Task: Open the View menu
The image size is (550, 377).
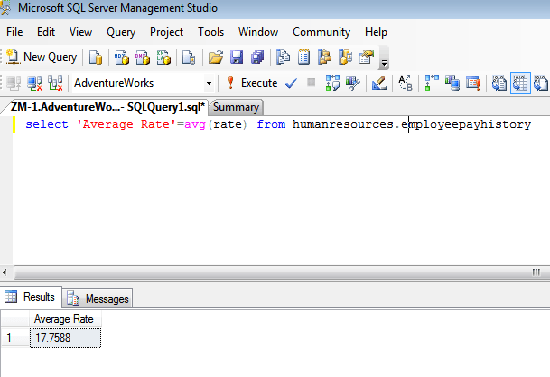Action: (81, 32)
